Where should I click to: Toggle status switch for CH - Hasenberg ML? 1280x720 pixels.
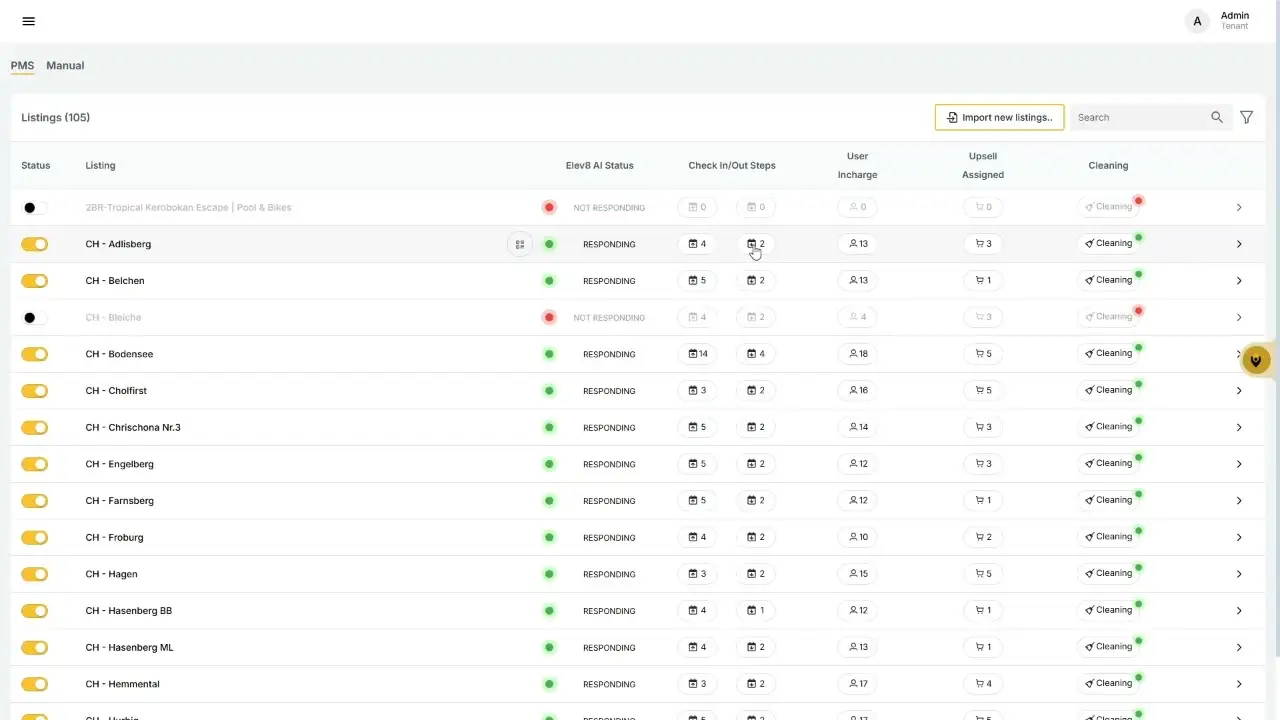point(35,647)
